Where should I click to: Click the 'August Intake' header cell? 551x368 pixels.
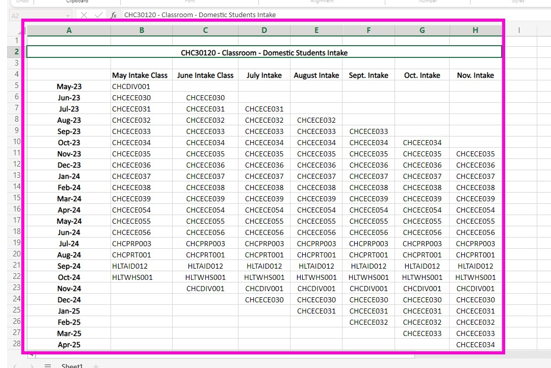(316, 75)
